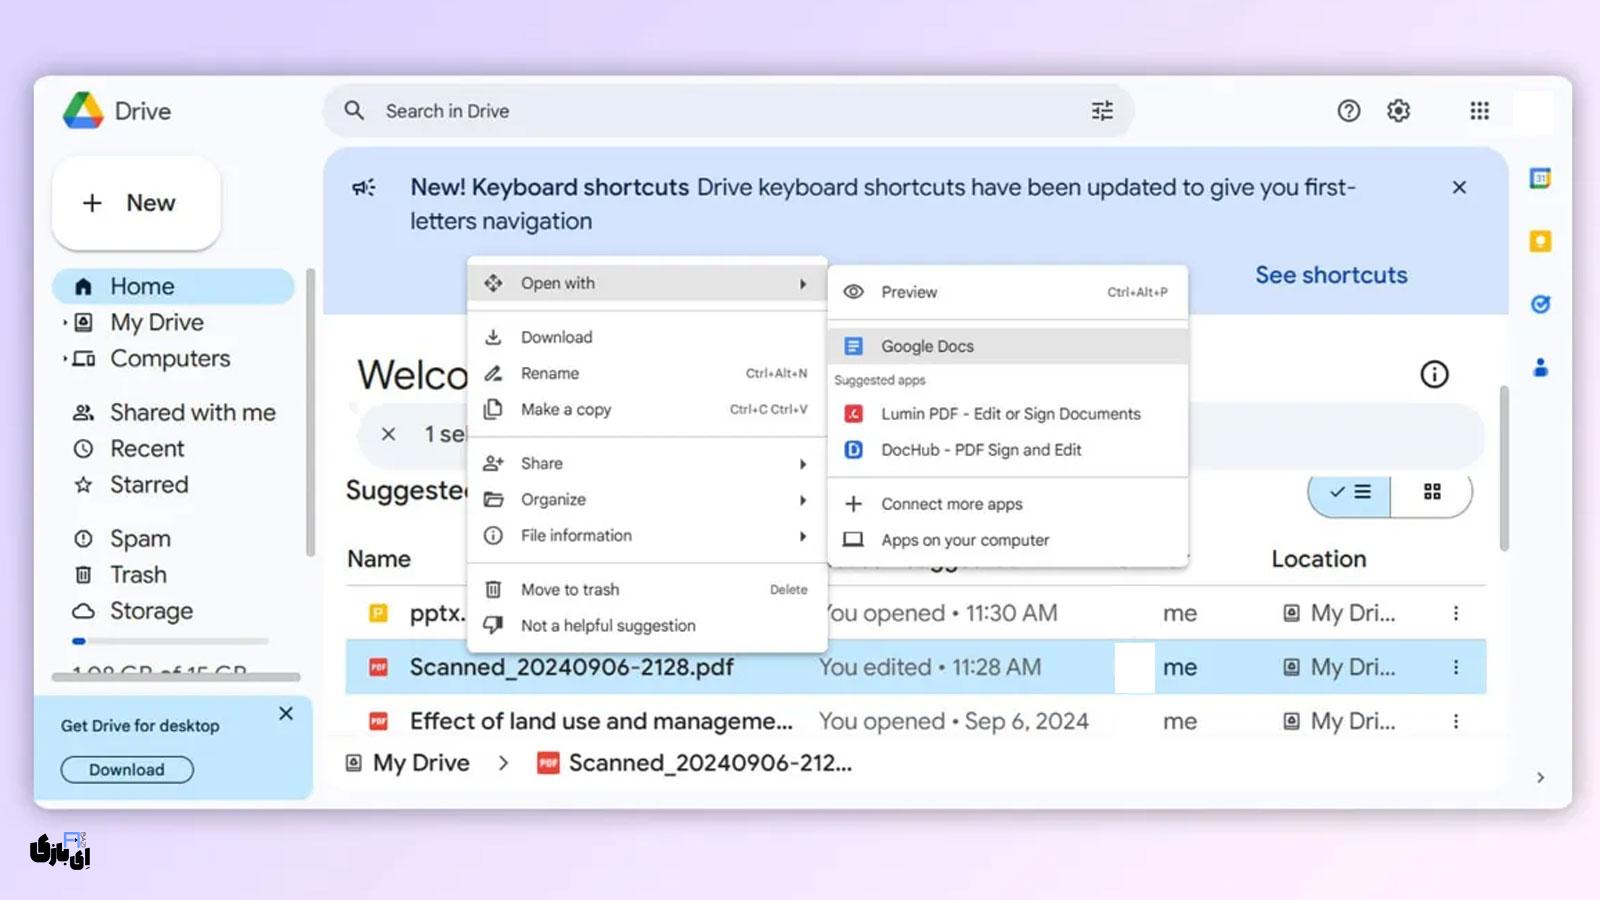Screen dimensions: 1600x900
Task: Open Starred in sidebar
Action: [173, 484]
